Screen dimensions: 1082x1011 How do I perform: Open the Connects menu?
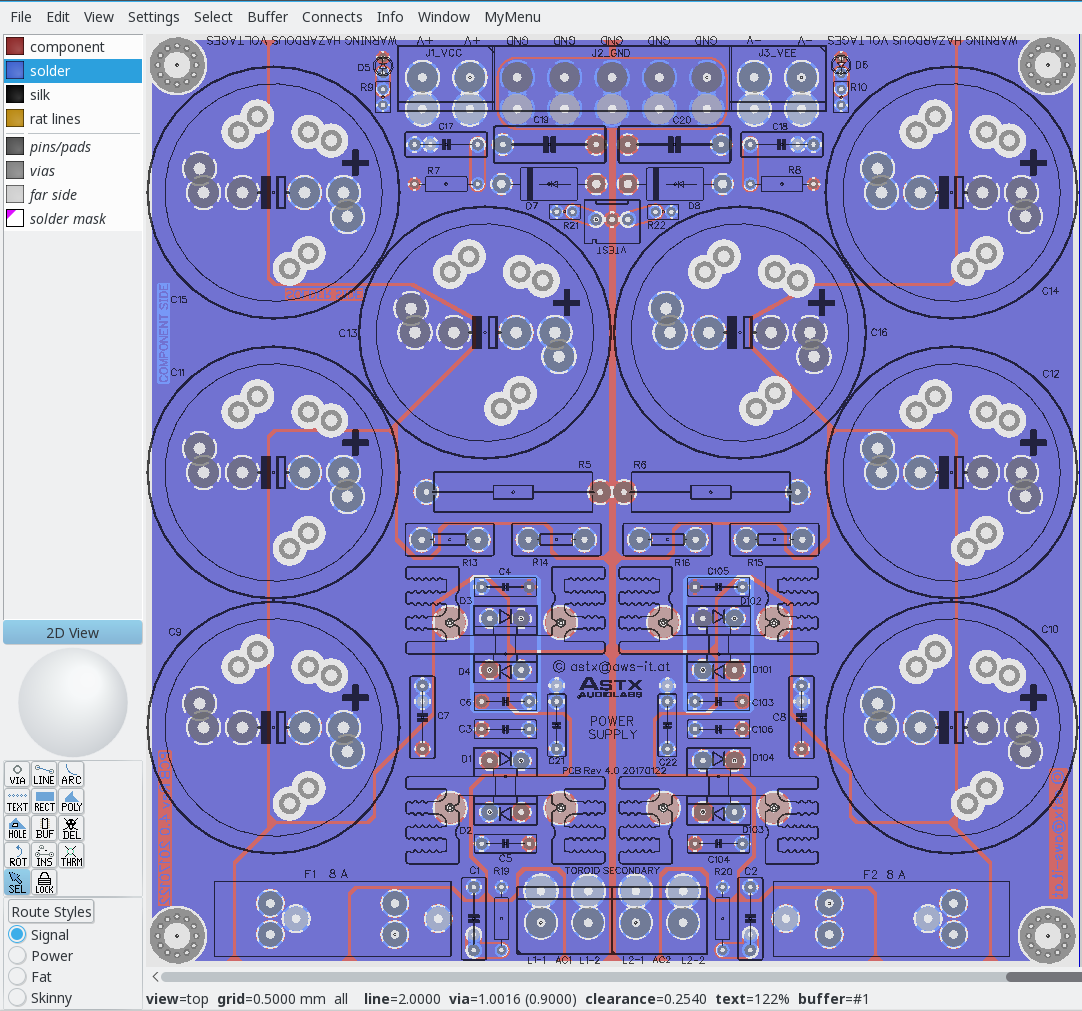coord(332,17)
